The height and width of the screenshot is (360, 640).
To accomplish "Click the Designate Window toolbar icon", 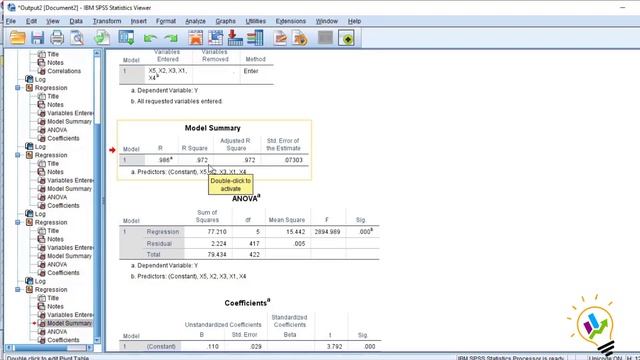I will click(346, 38).
